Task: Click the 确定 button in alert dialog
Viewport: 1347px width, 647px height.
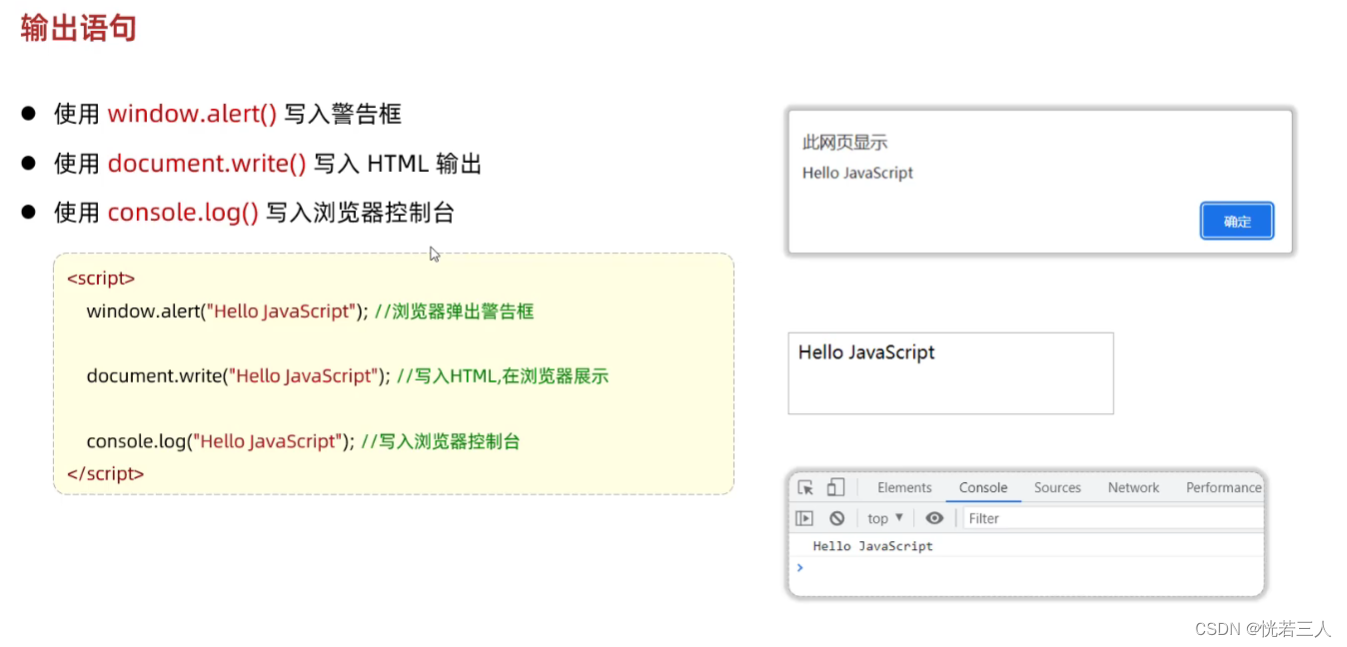Action: coord(1237,221)
